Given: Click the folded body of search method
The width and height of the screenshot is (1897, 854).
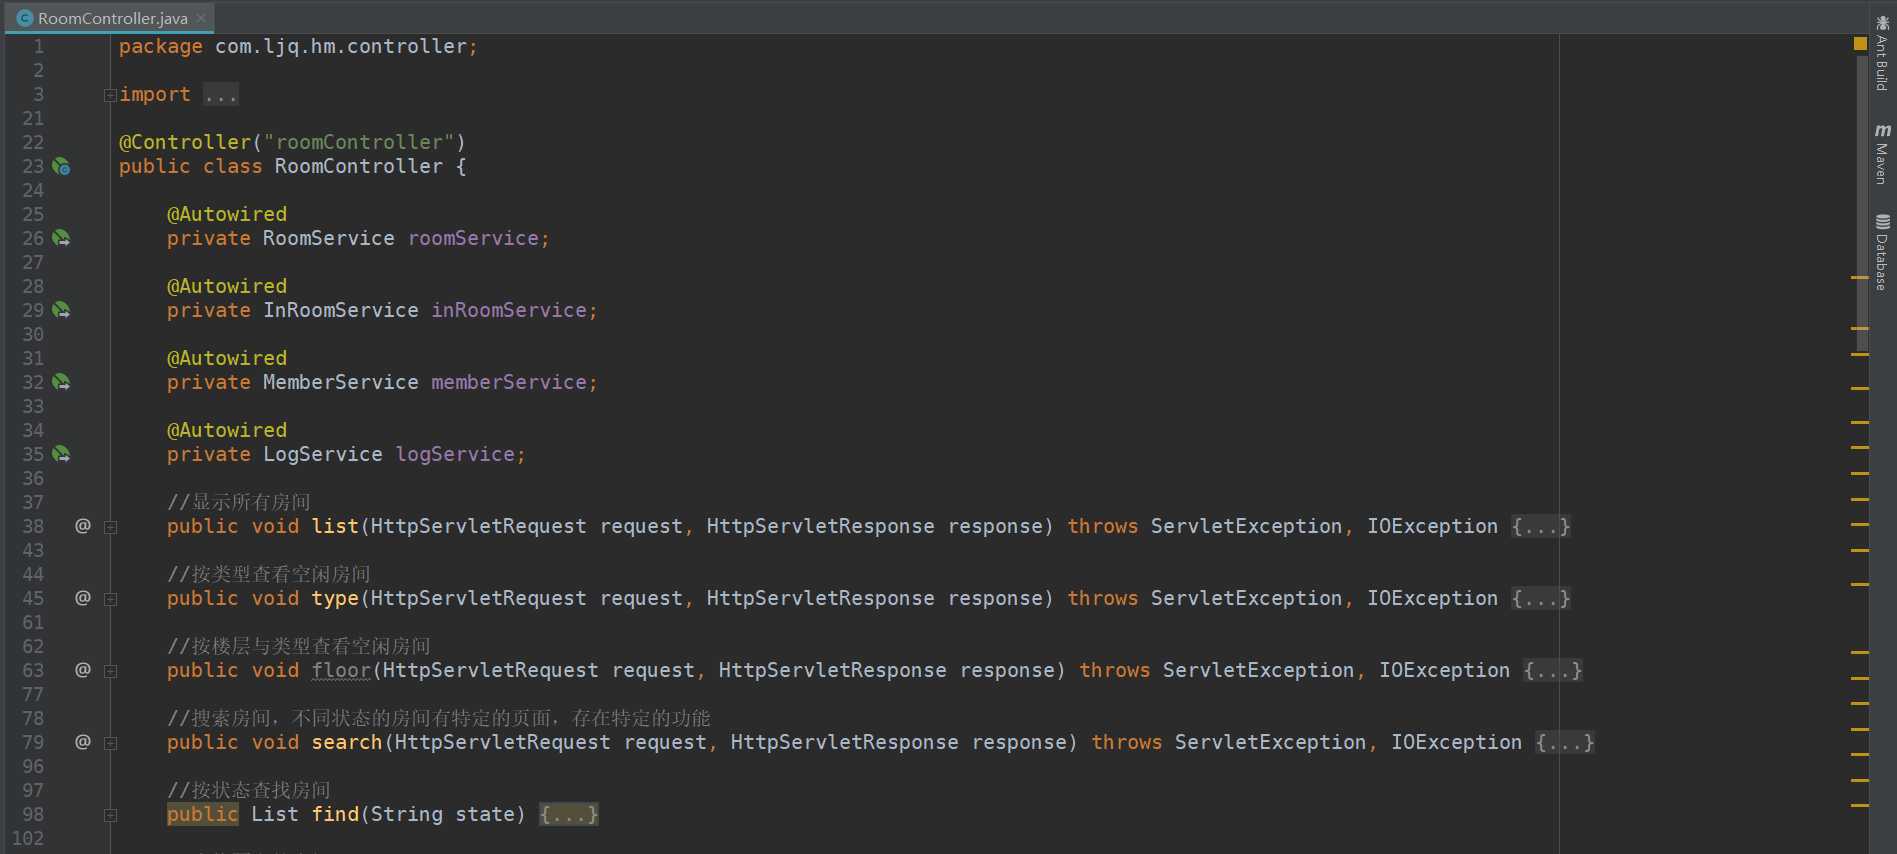Looking at the screenshot, I should (1565, 742).
